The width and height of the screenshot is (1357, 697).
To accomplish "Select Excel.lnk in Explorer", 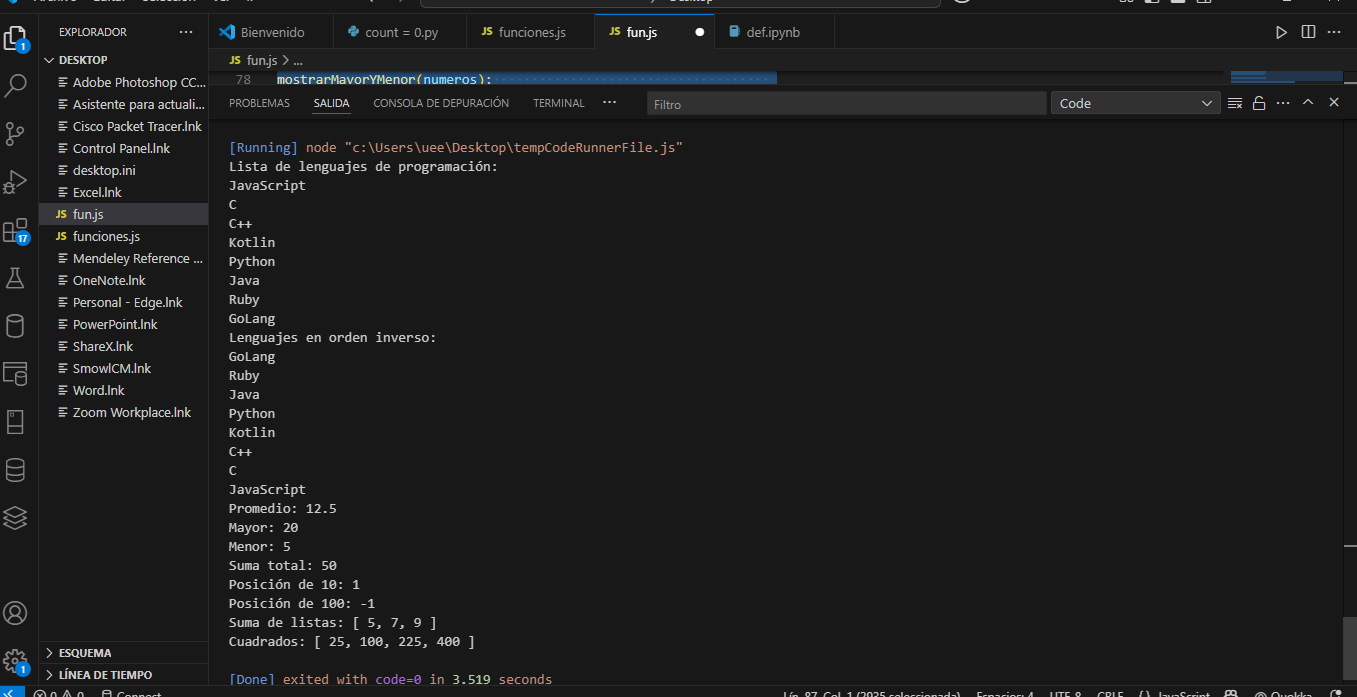I will [125, 192].
